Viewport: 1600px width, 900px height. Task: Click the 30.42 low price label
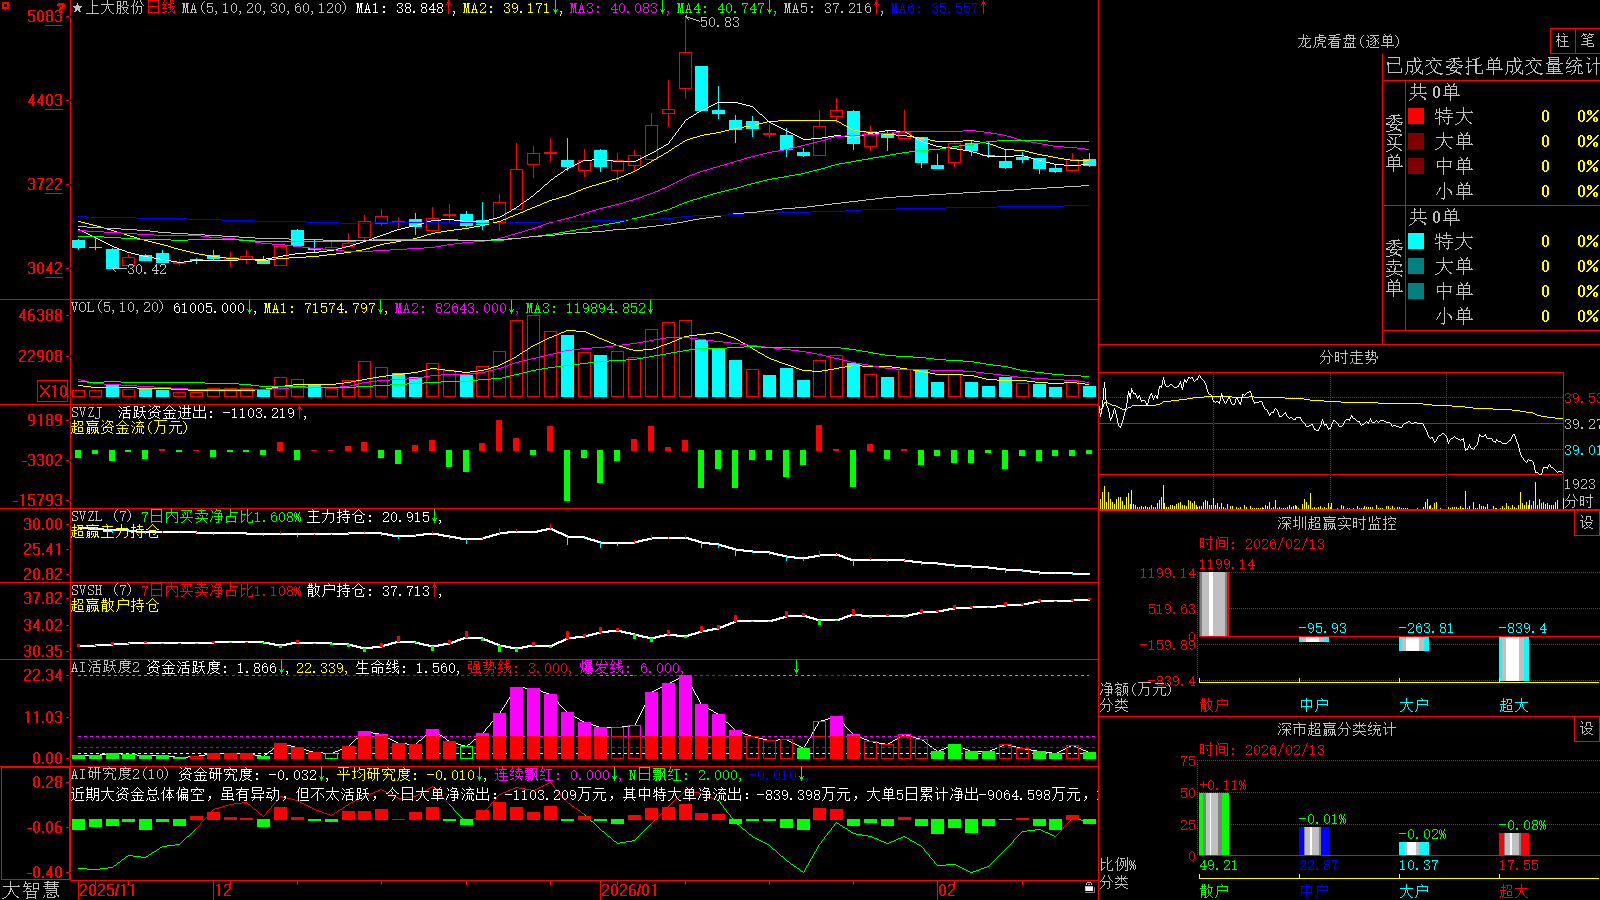147,269
